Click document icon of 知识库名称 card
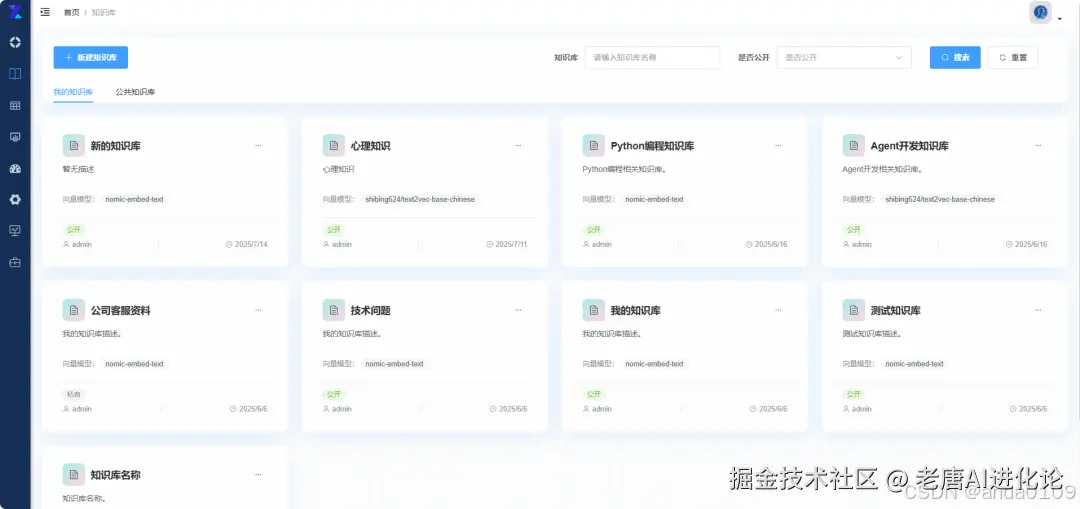 tap(74, 475)
